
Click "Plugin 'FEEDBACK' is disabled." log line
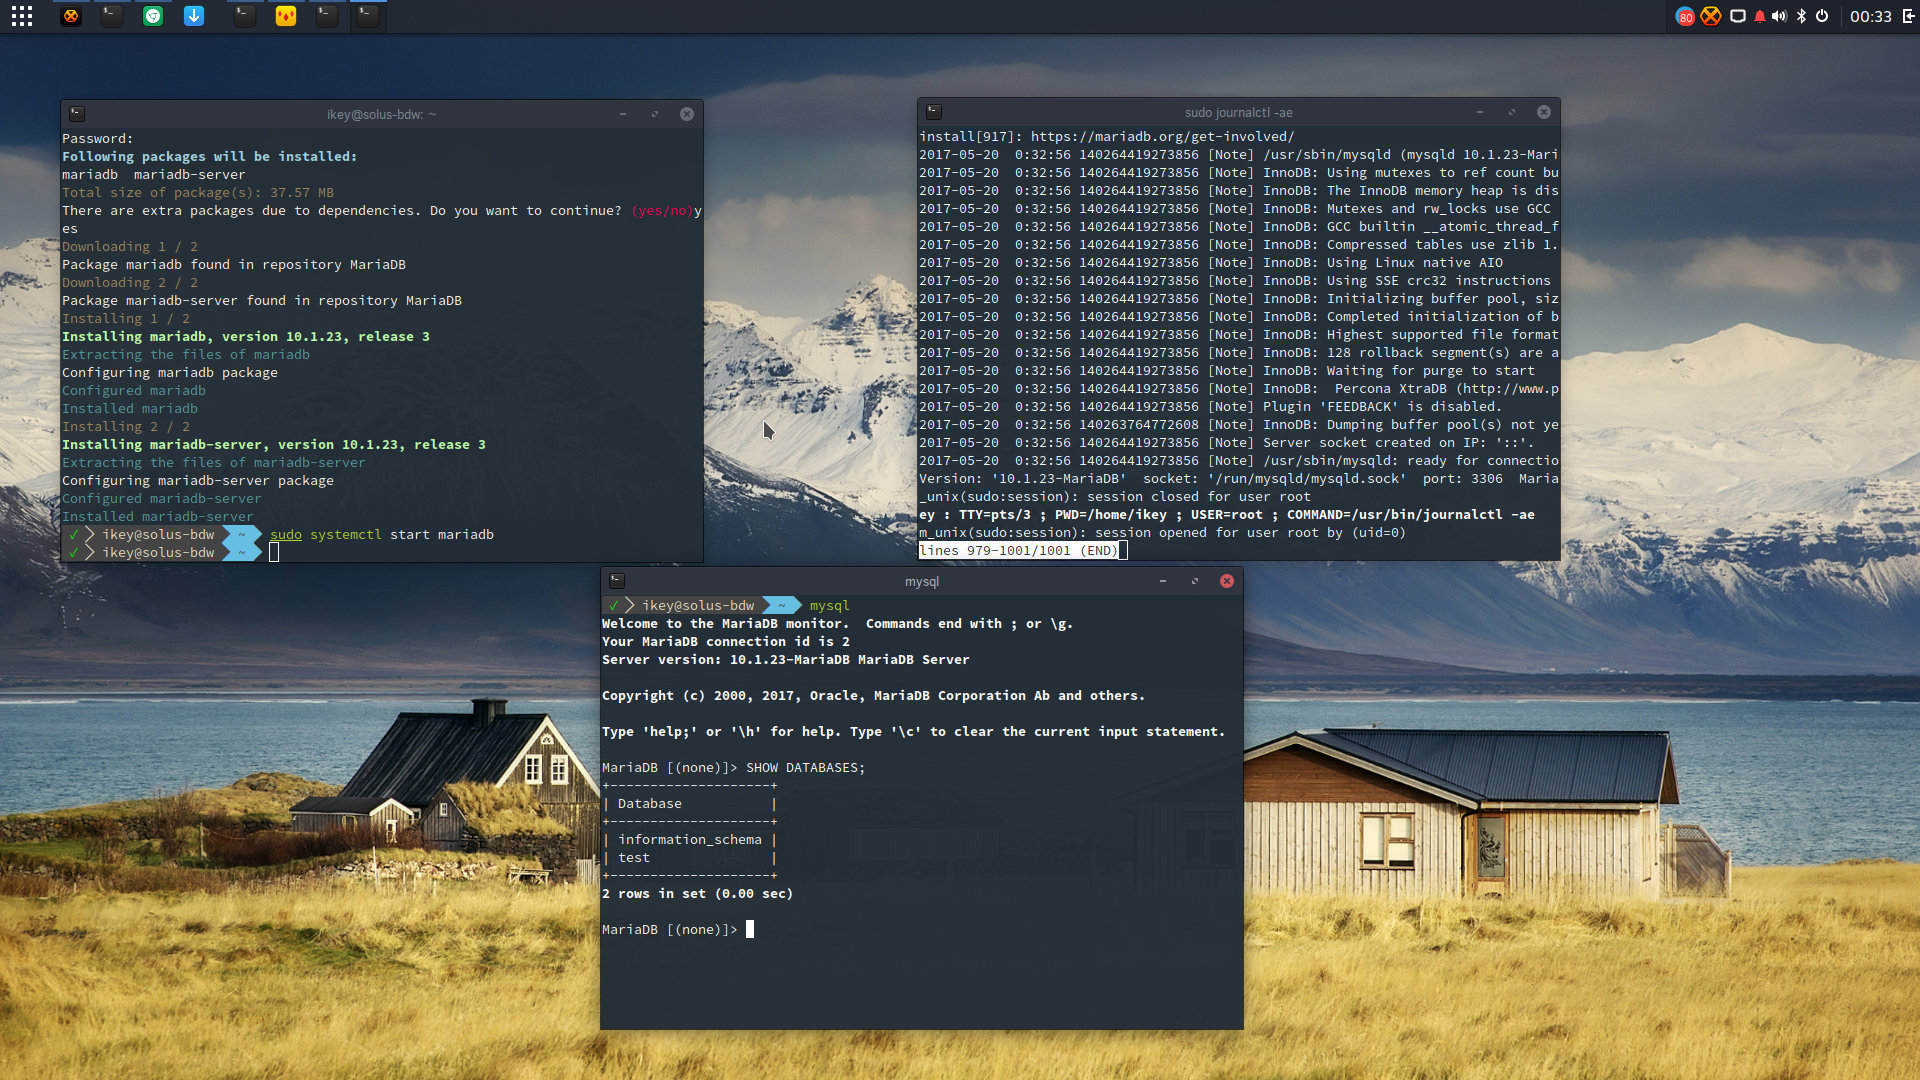1383,407
